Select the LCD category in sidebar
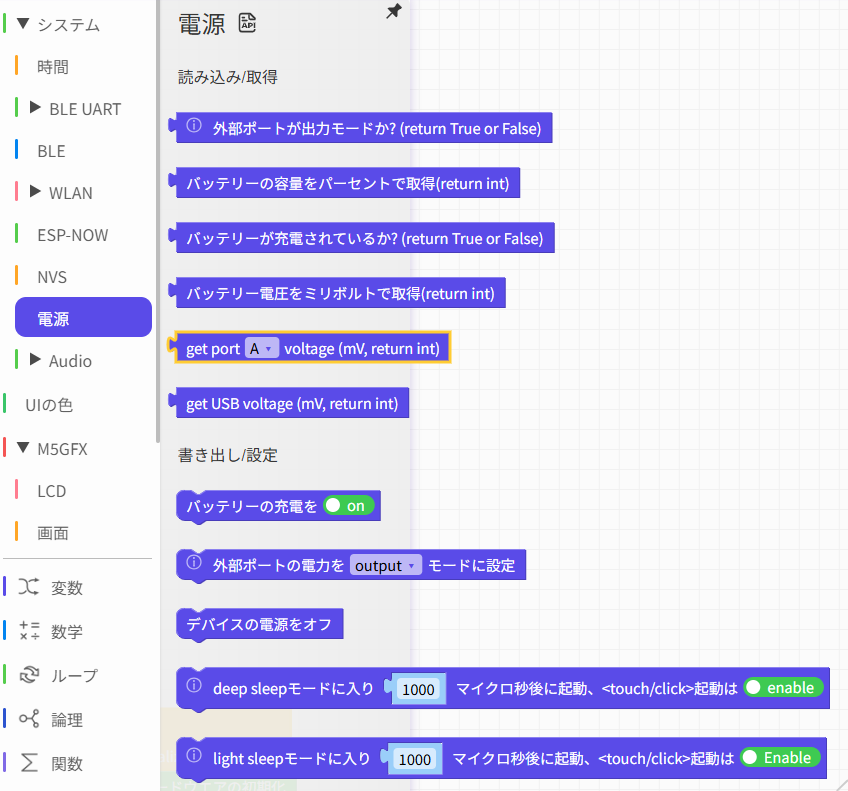This screenshot has height=791, width=848. point(52,491)
